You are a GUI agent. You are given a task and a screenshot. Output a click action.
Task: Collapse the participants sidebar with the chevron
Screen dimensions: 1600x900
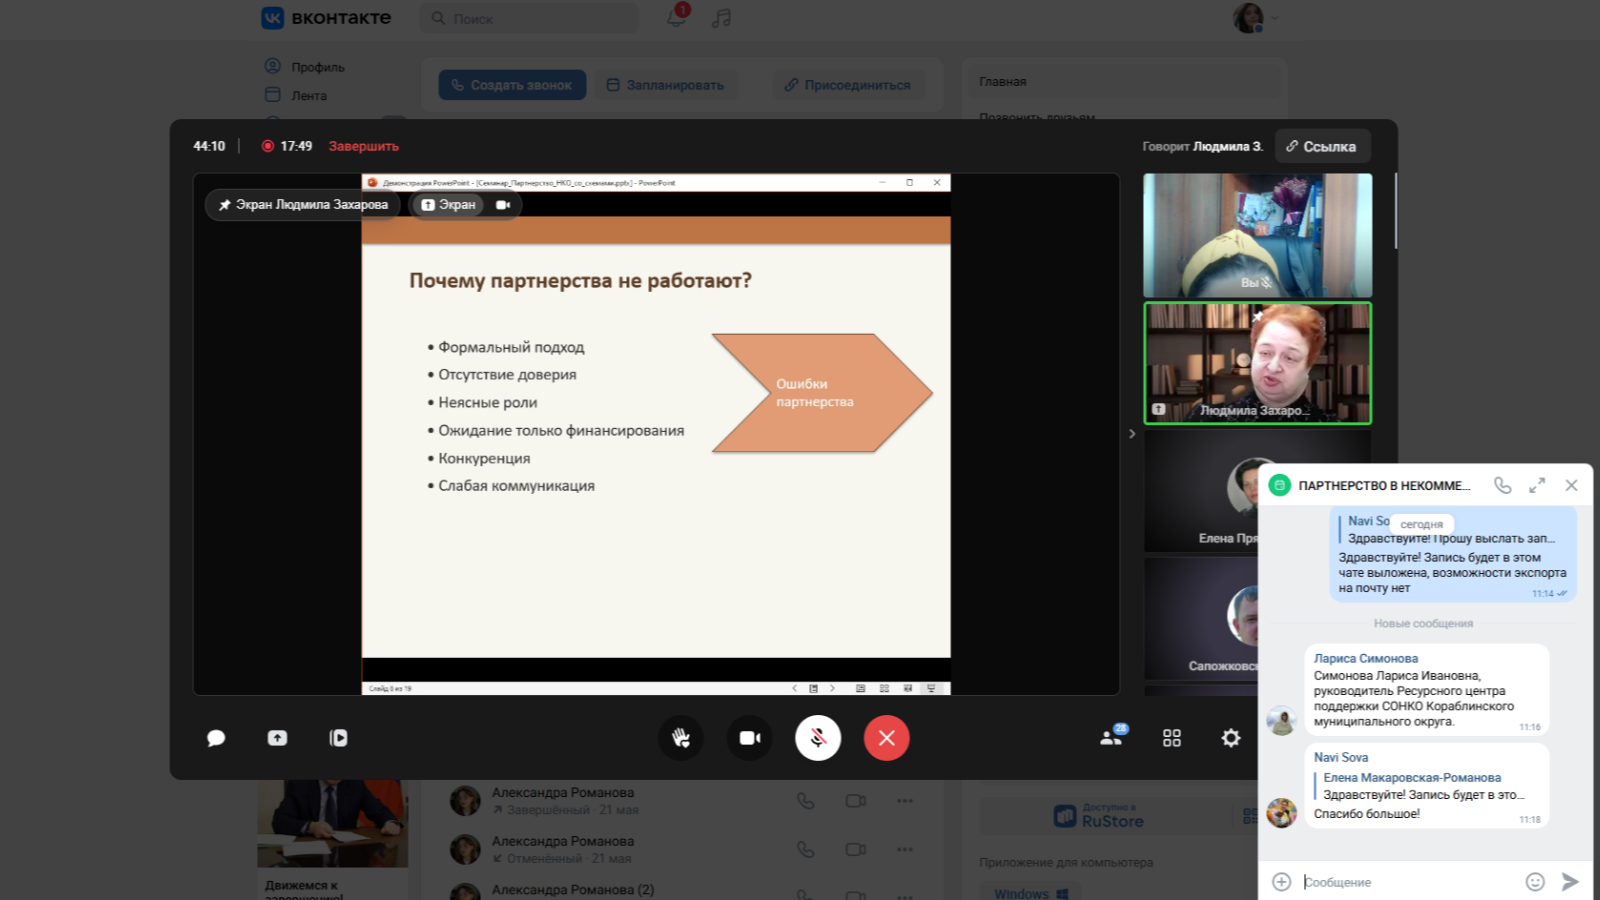coord(1132,434)
